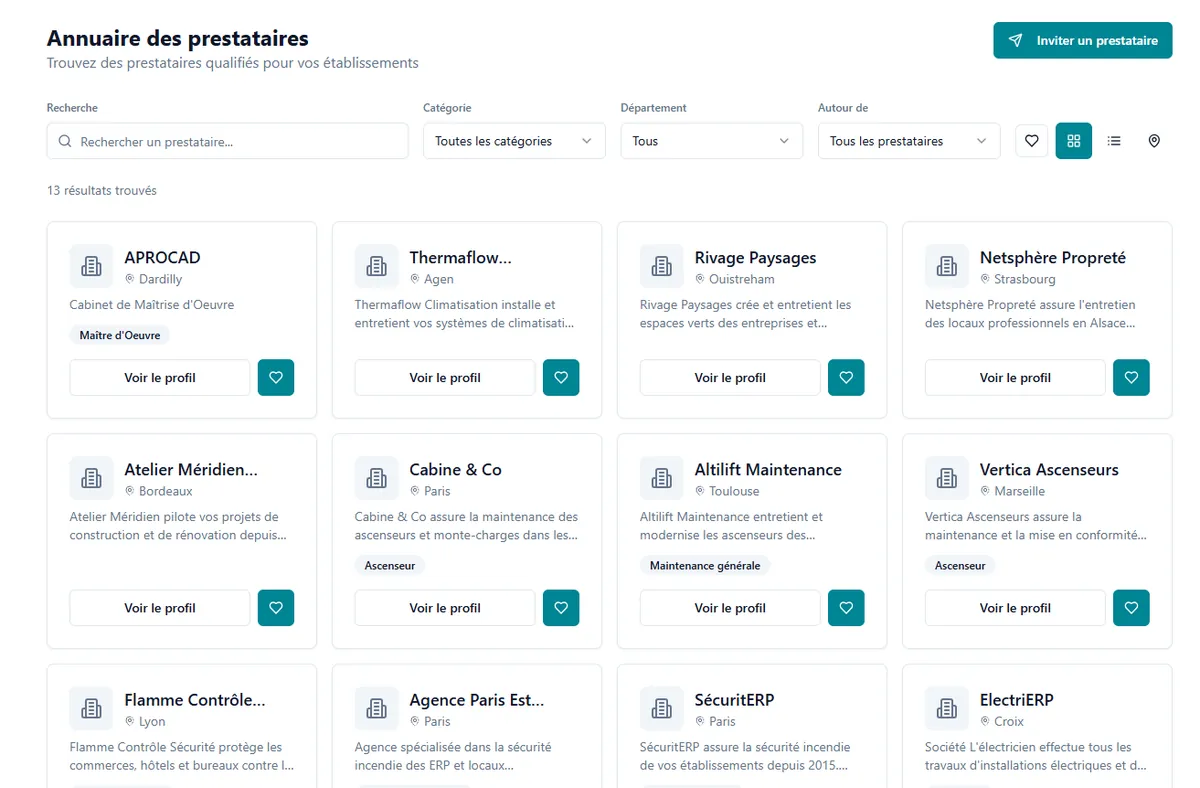1200x788 pixels.
Task: Click the Inviter un prestataire button
Action: [x=1082, y=41]
